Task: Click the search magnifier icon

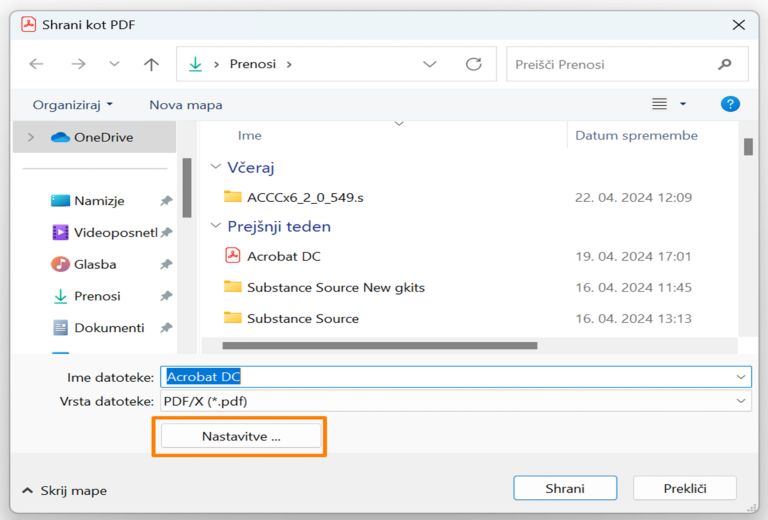Action: 725,64
